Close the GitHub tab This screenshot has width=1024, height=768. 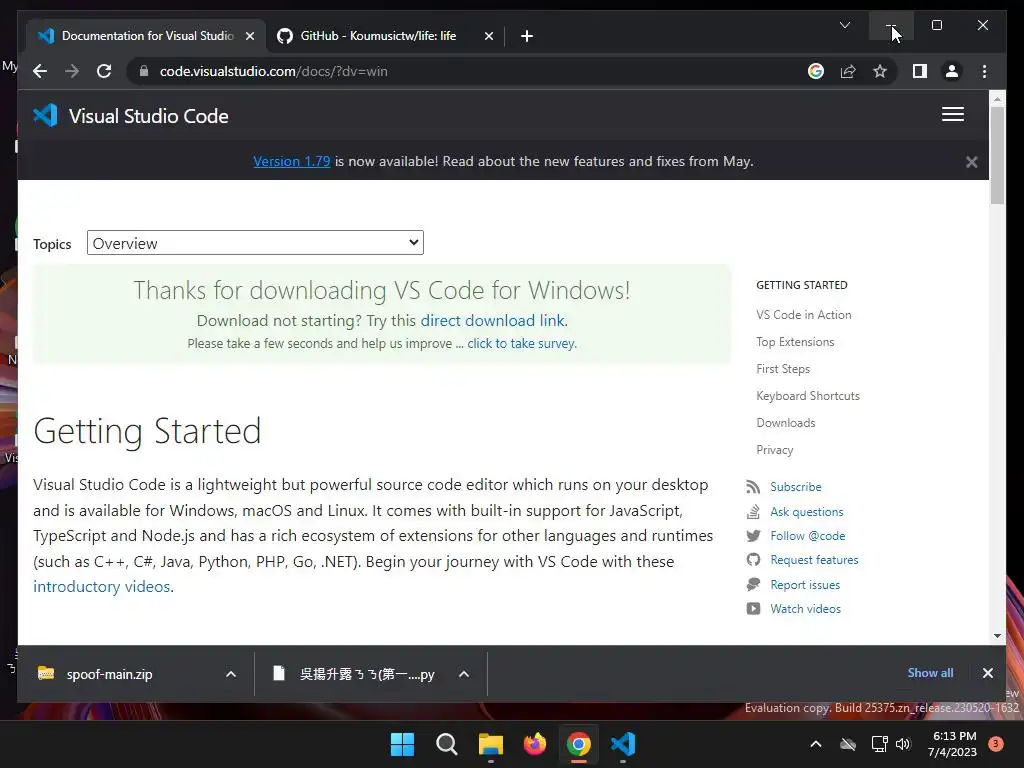coord(488,36)
